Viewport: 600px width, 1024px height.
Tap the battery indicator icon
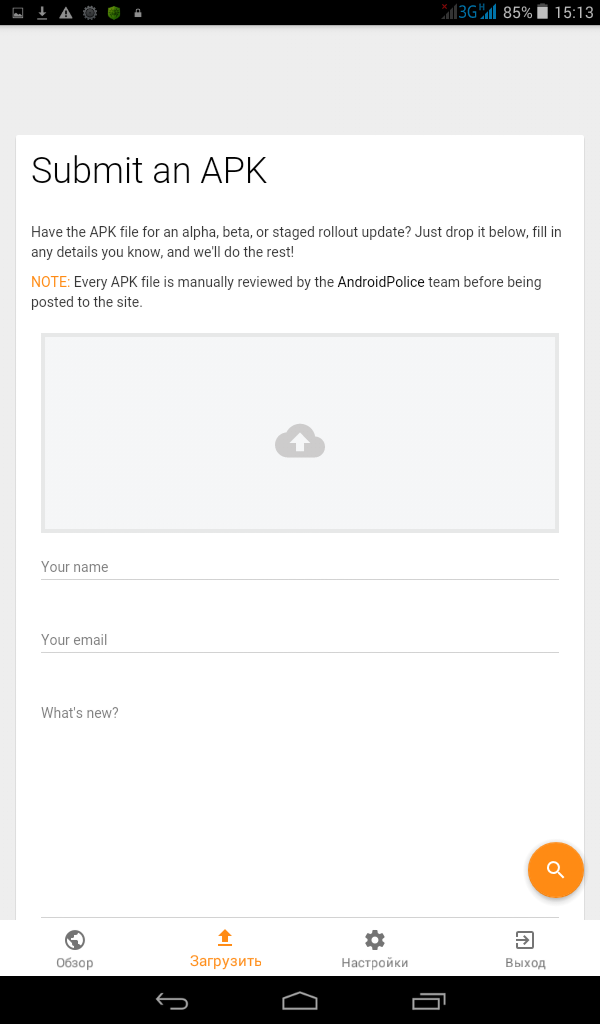click(541, 12)
